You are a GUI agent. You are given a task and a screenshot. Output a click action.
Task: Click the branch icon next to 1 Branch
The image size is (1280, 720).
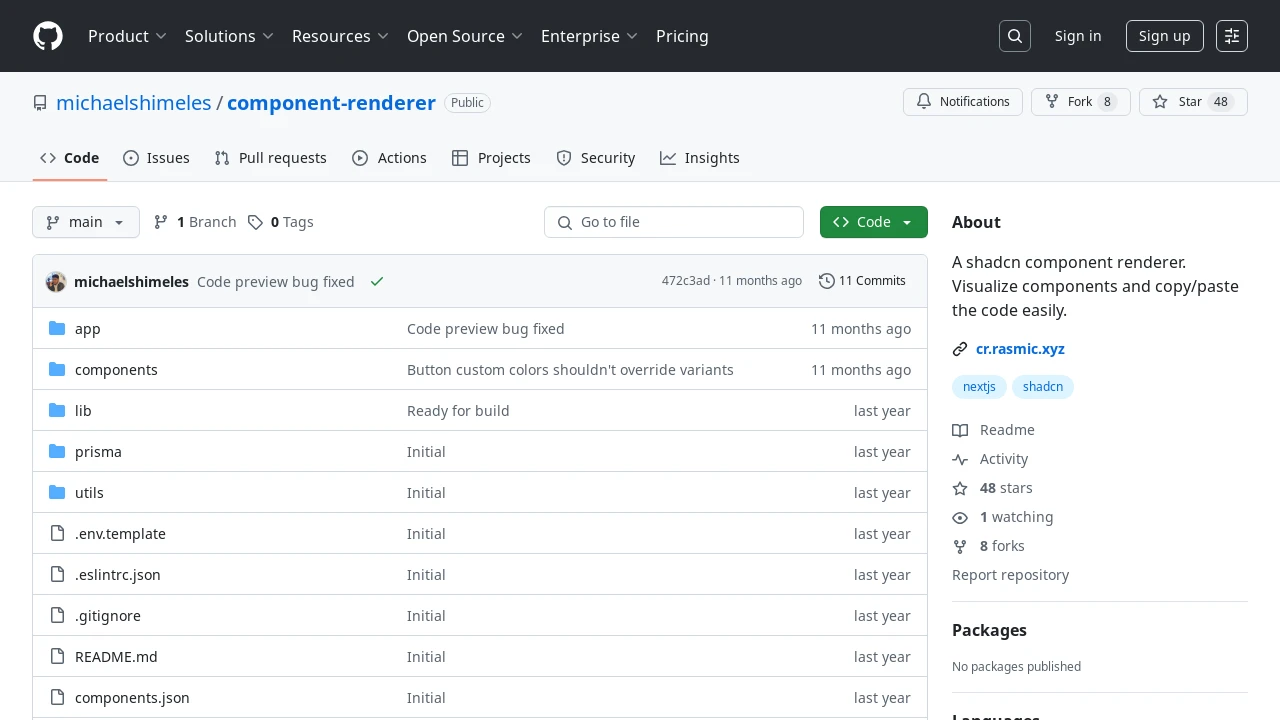pos(161,222)
